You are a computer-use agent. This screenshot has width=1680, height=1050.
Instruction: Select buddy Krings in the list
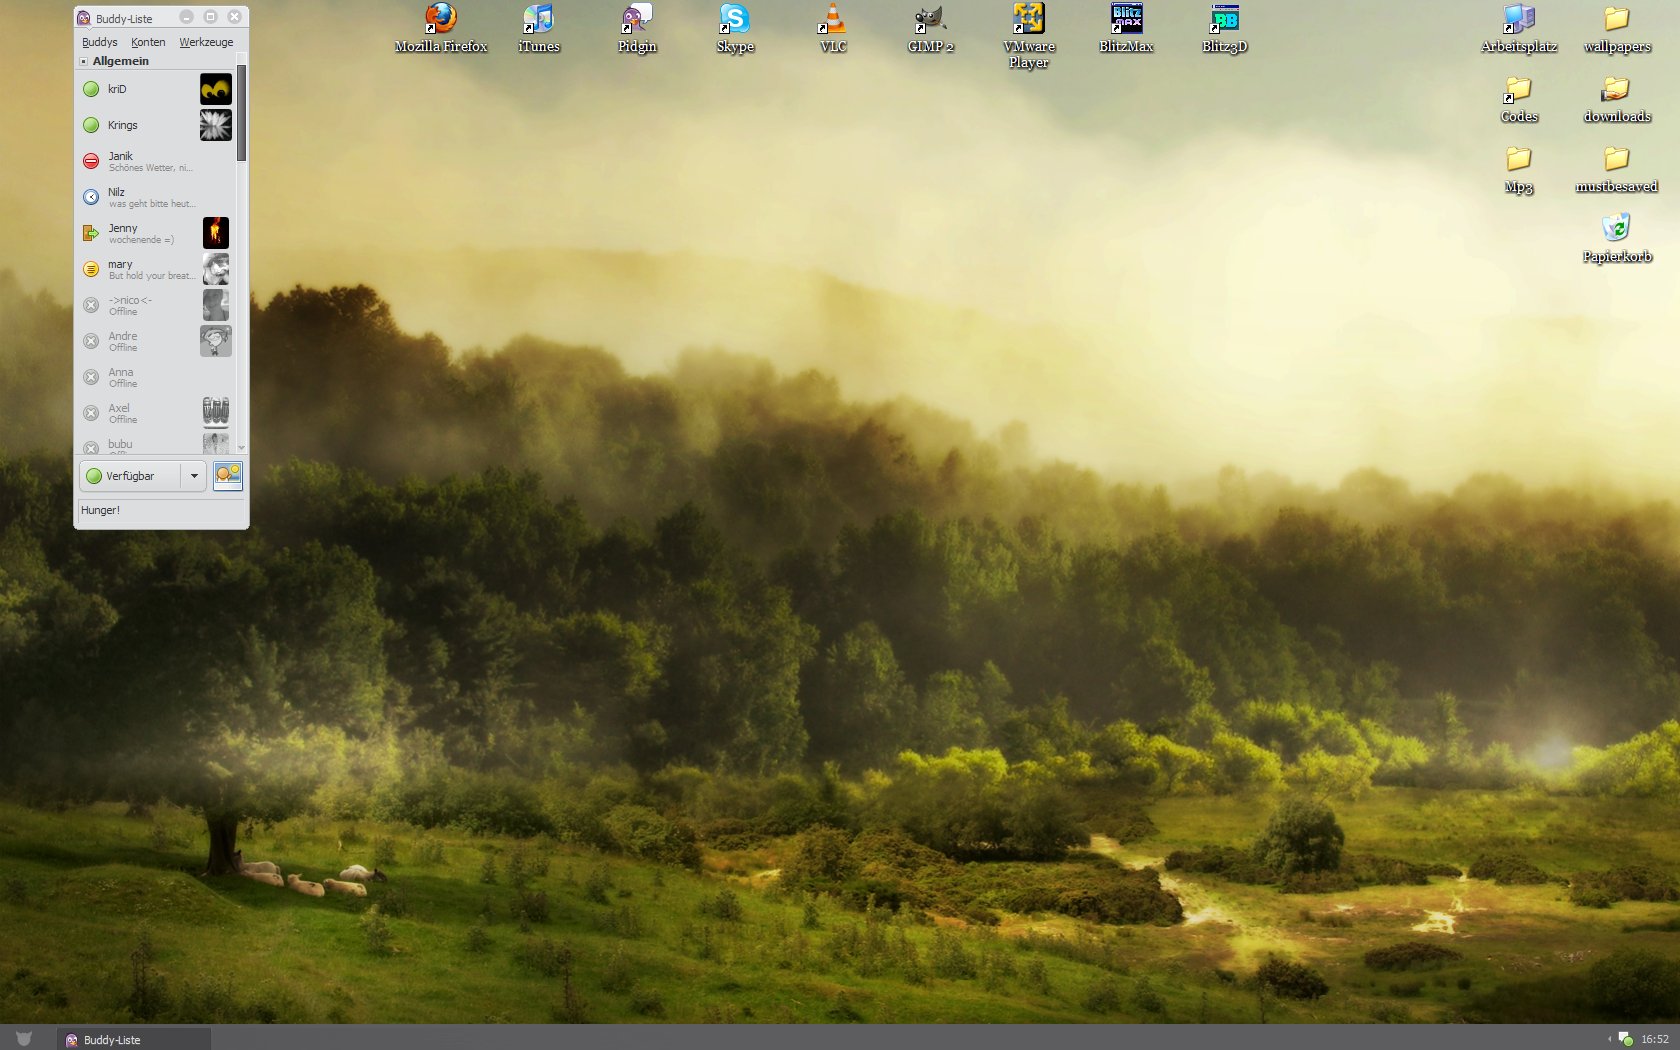tap(123, 125)
